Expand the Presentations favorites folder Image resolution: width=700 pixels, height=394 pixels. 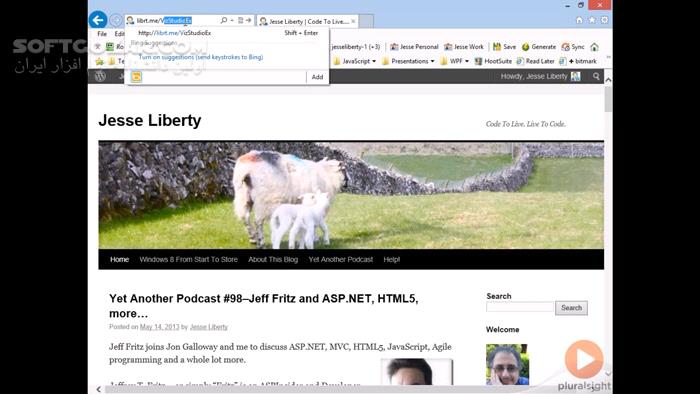click(408, 61)
